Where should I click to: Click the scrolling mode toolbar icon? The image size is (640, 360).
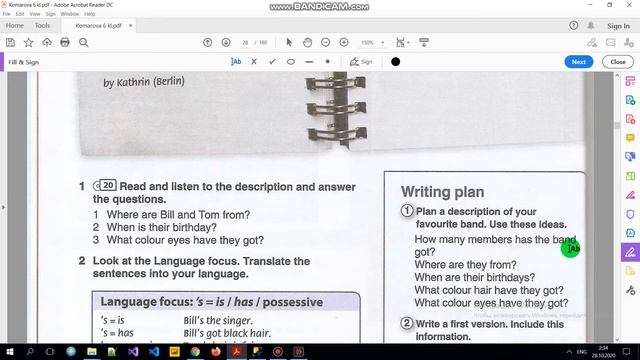pos(424,42)
